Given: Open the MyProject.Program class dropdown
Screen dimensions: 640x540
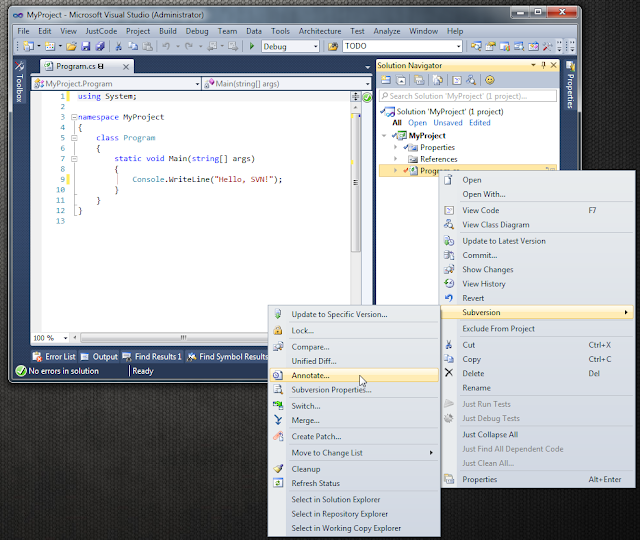Looking at the screenshot, I should point(197,84).
